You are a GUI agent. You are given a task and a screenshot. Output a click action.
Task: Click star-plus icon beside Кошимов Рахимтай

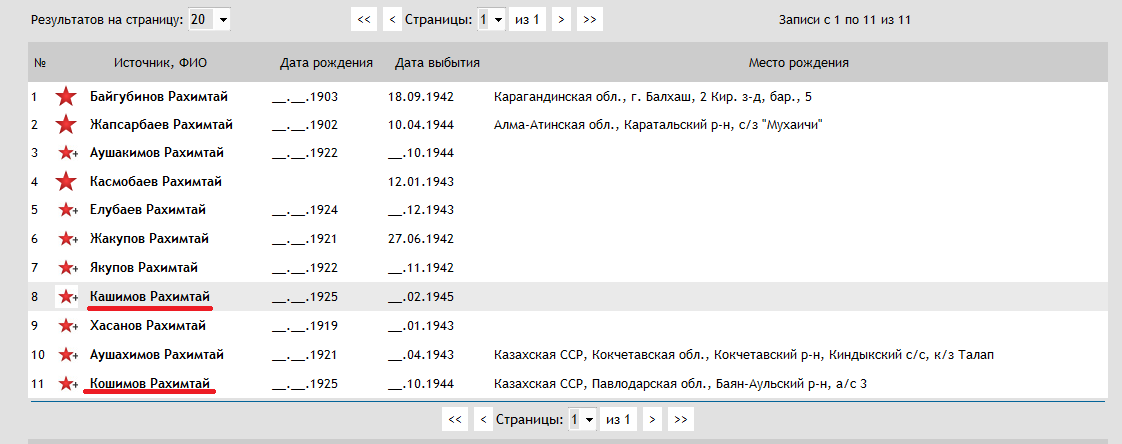click(x=68, y=384)
